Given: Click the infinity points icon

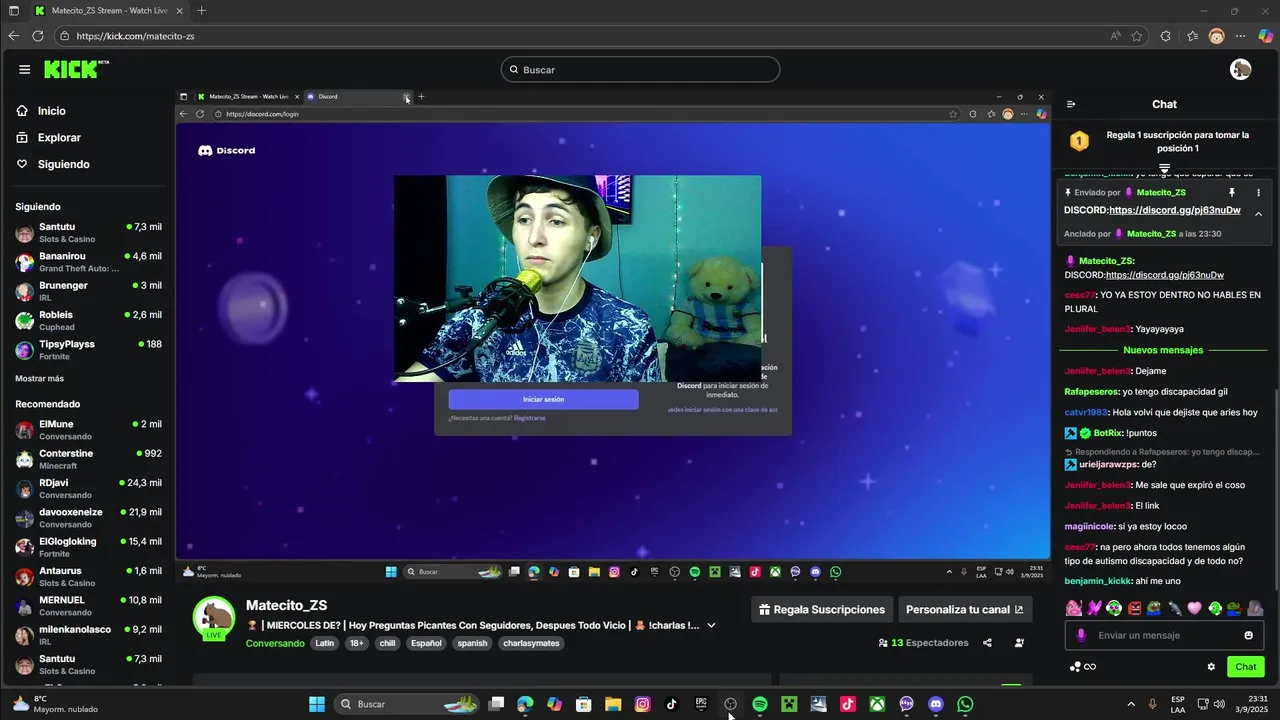Looking at the screenshot, I should point(1090,667).
